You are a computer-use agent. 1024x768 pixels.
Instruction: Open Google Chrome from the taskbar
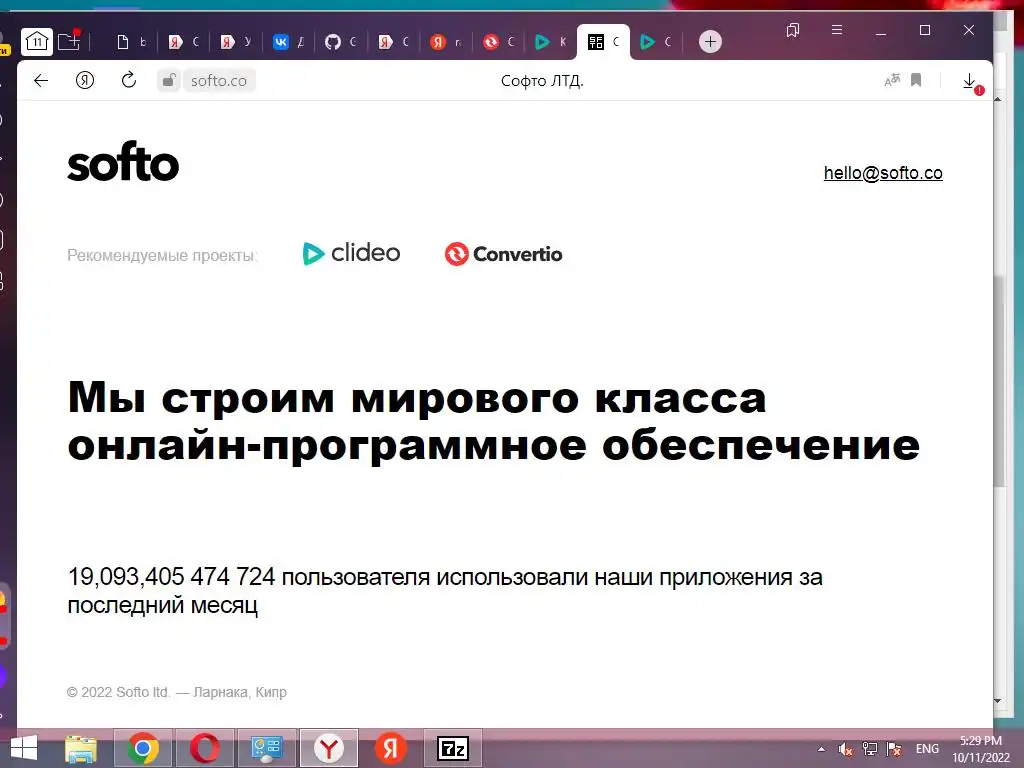point(143,748)
